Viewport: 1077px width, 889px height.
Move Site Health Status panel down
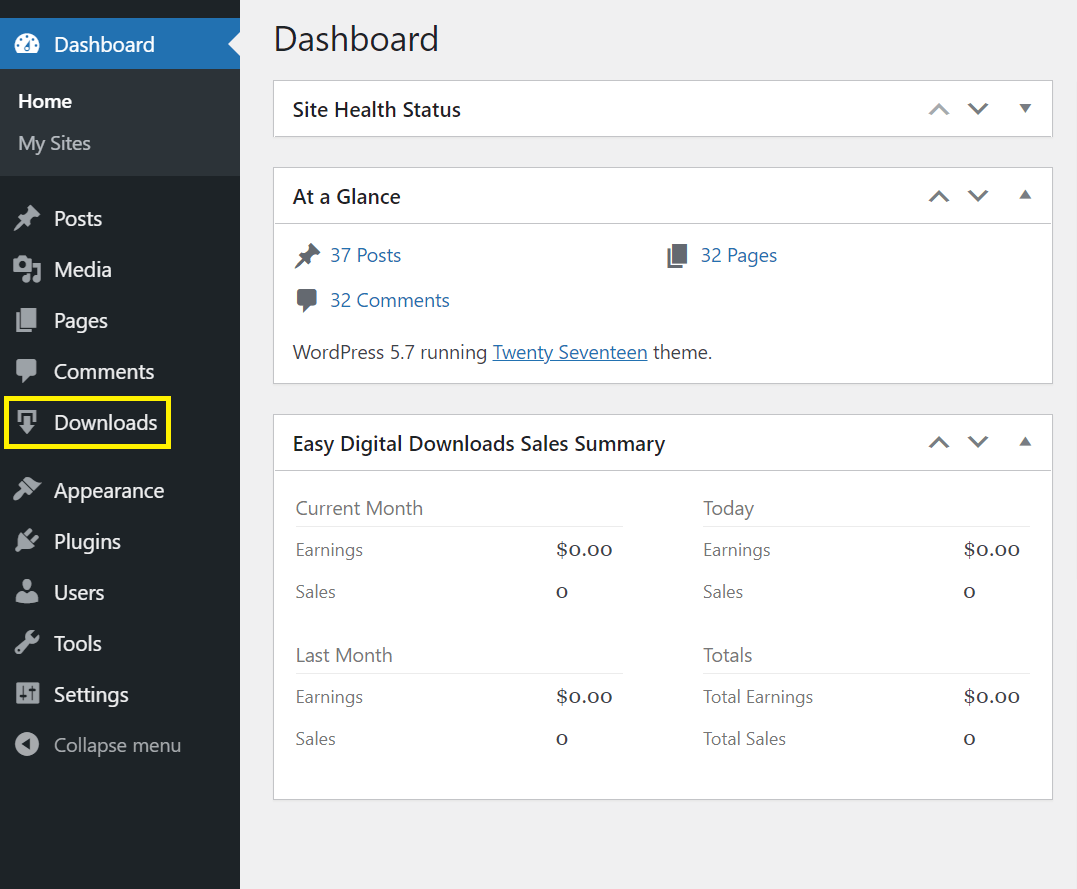pyautogui.click(x=978, y=109)
